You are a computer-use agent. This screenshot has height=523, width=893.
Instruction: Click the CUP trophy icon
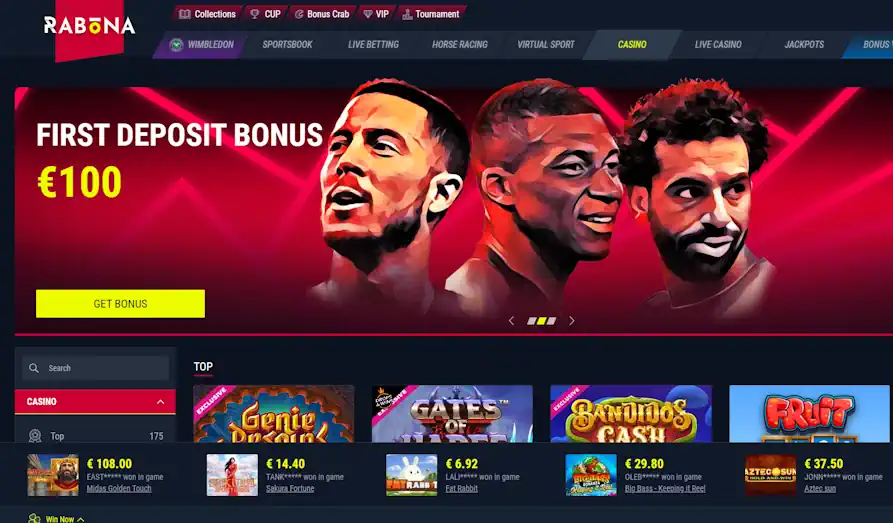(255, 14)
